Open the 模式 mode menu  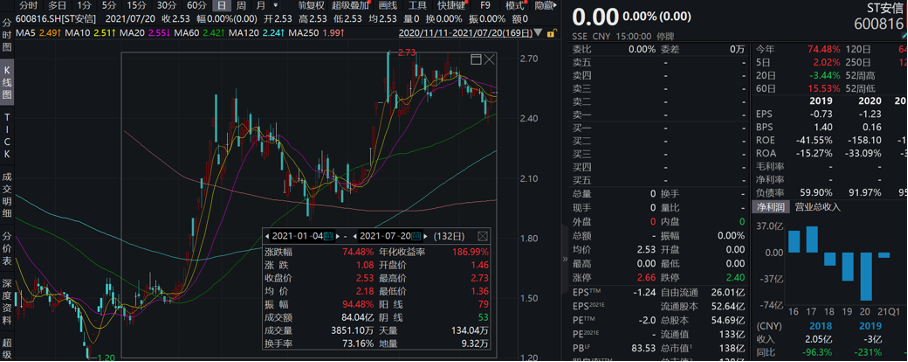(515, 6)
